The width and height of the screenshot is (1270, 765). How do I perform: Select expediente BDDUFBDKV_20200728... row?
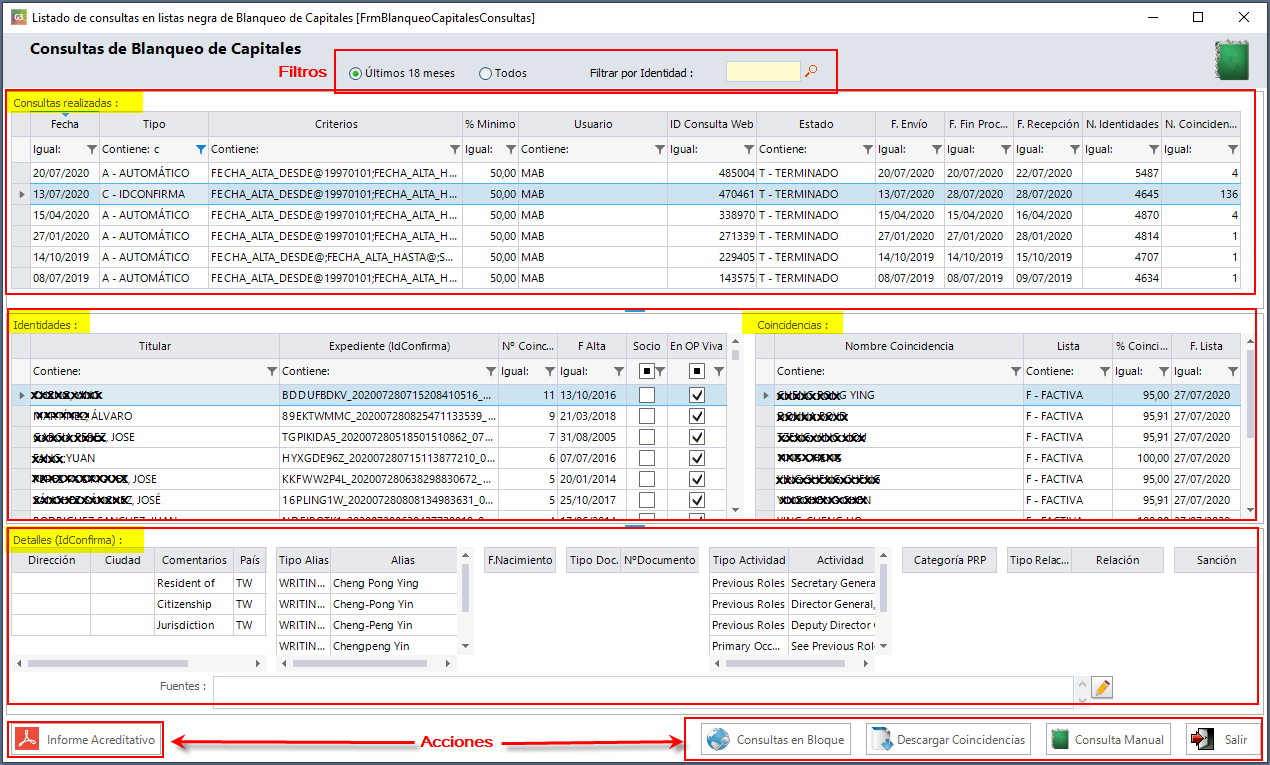click(x=370, y=395)
